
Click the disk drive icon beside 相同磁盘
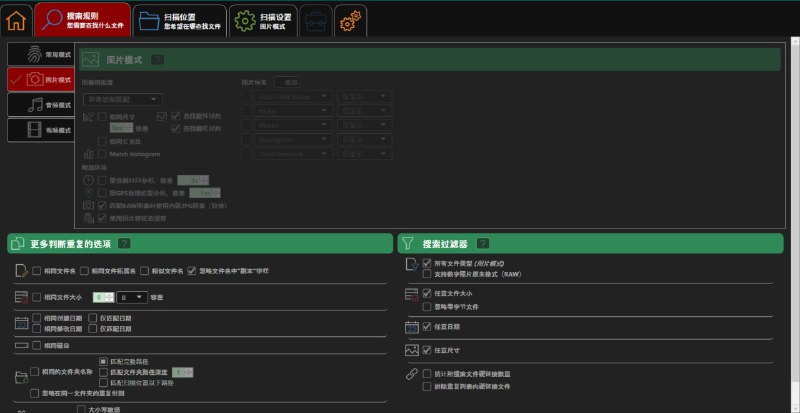pos(21,346)
